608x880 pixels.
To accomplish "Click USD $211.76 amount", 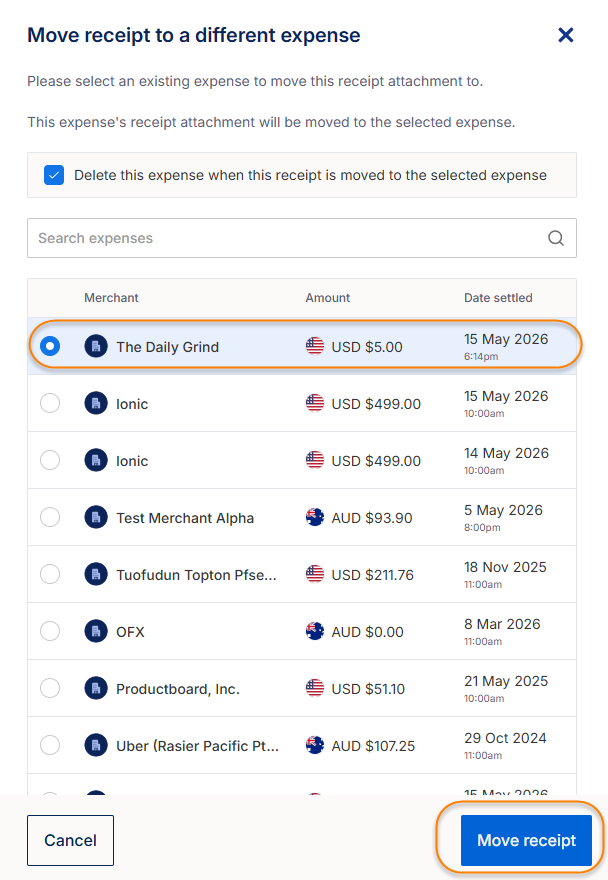I will pos(372,575).
